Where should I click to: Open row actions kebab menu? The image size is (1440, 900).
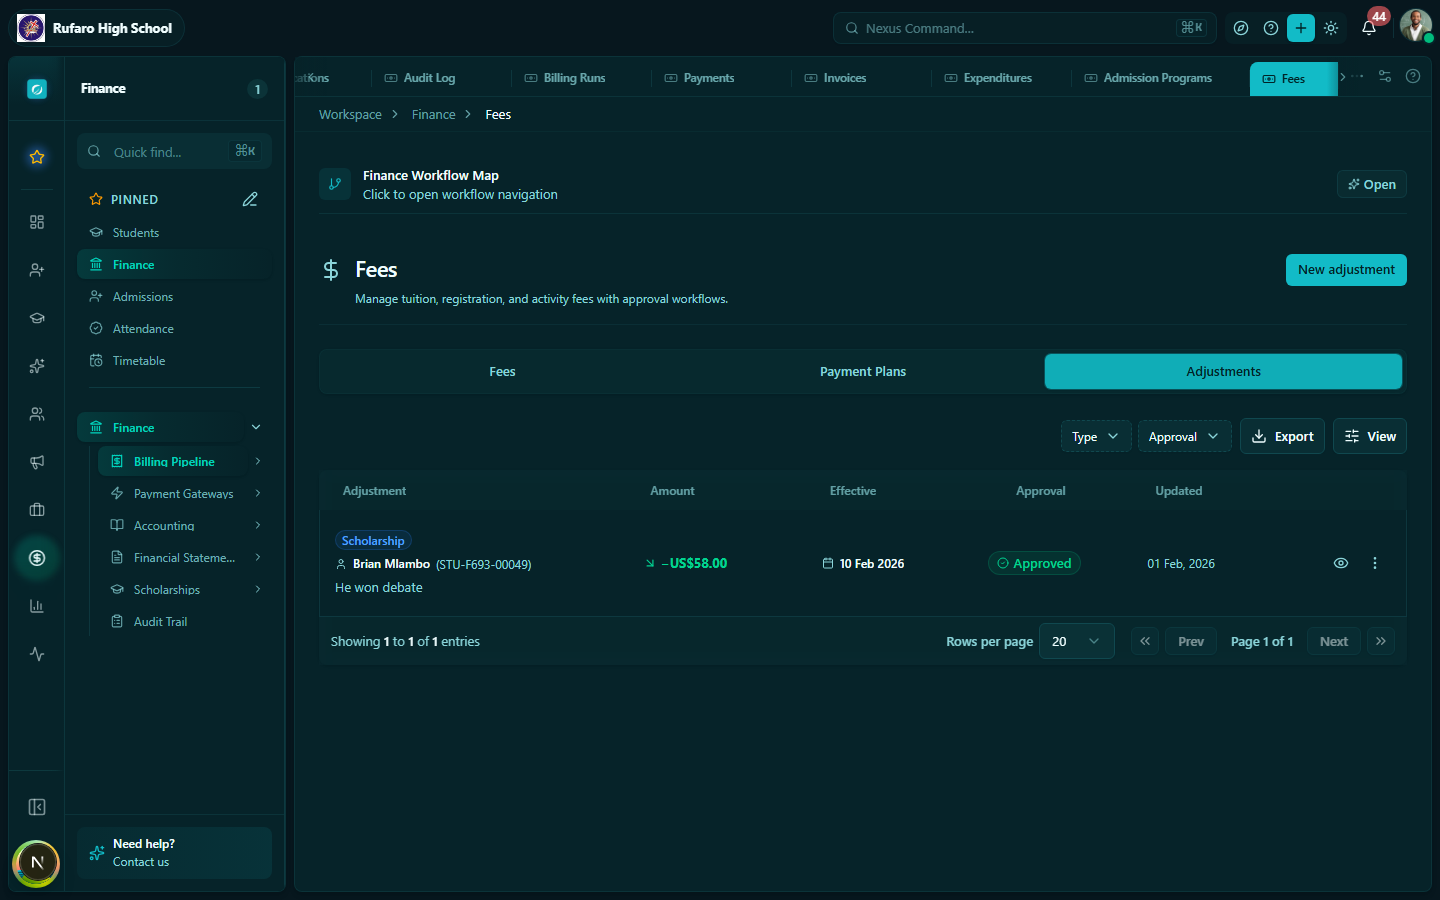coord(1375,563)
